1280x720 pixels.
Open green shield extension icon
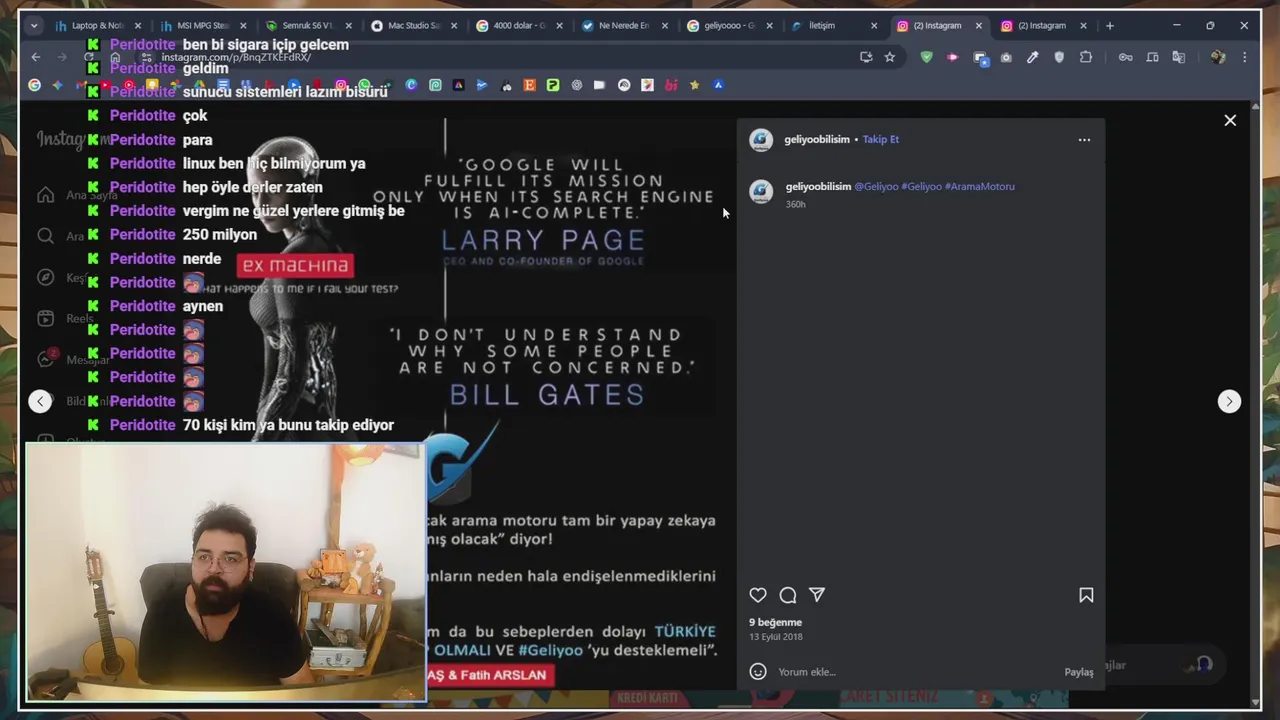pos(926,57)
